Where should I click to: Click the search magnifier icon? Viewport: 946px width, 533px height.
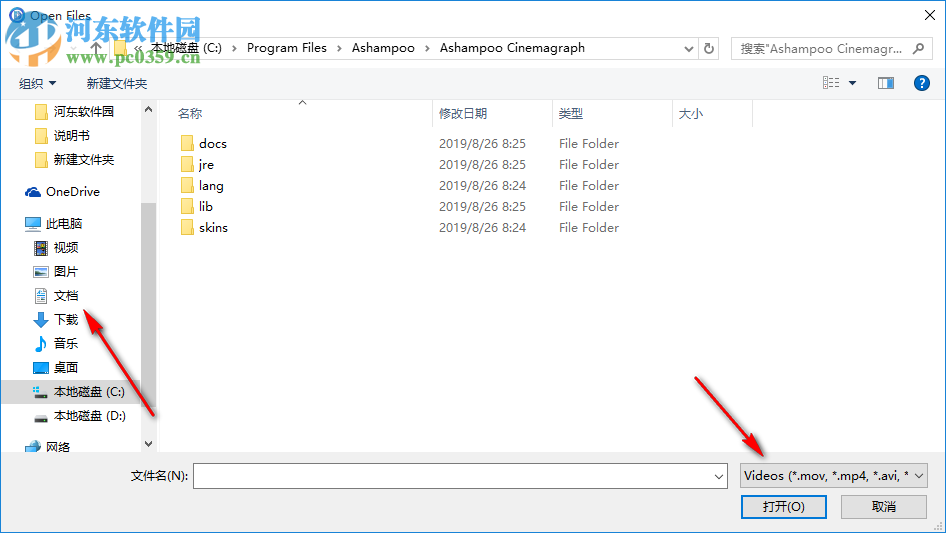pyautogui.click(x=918, y=48)
